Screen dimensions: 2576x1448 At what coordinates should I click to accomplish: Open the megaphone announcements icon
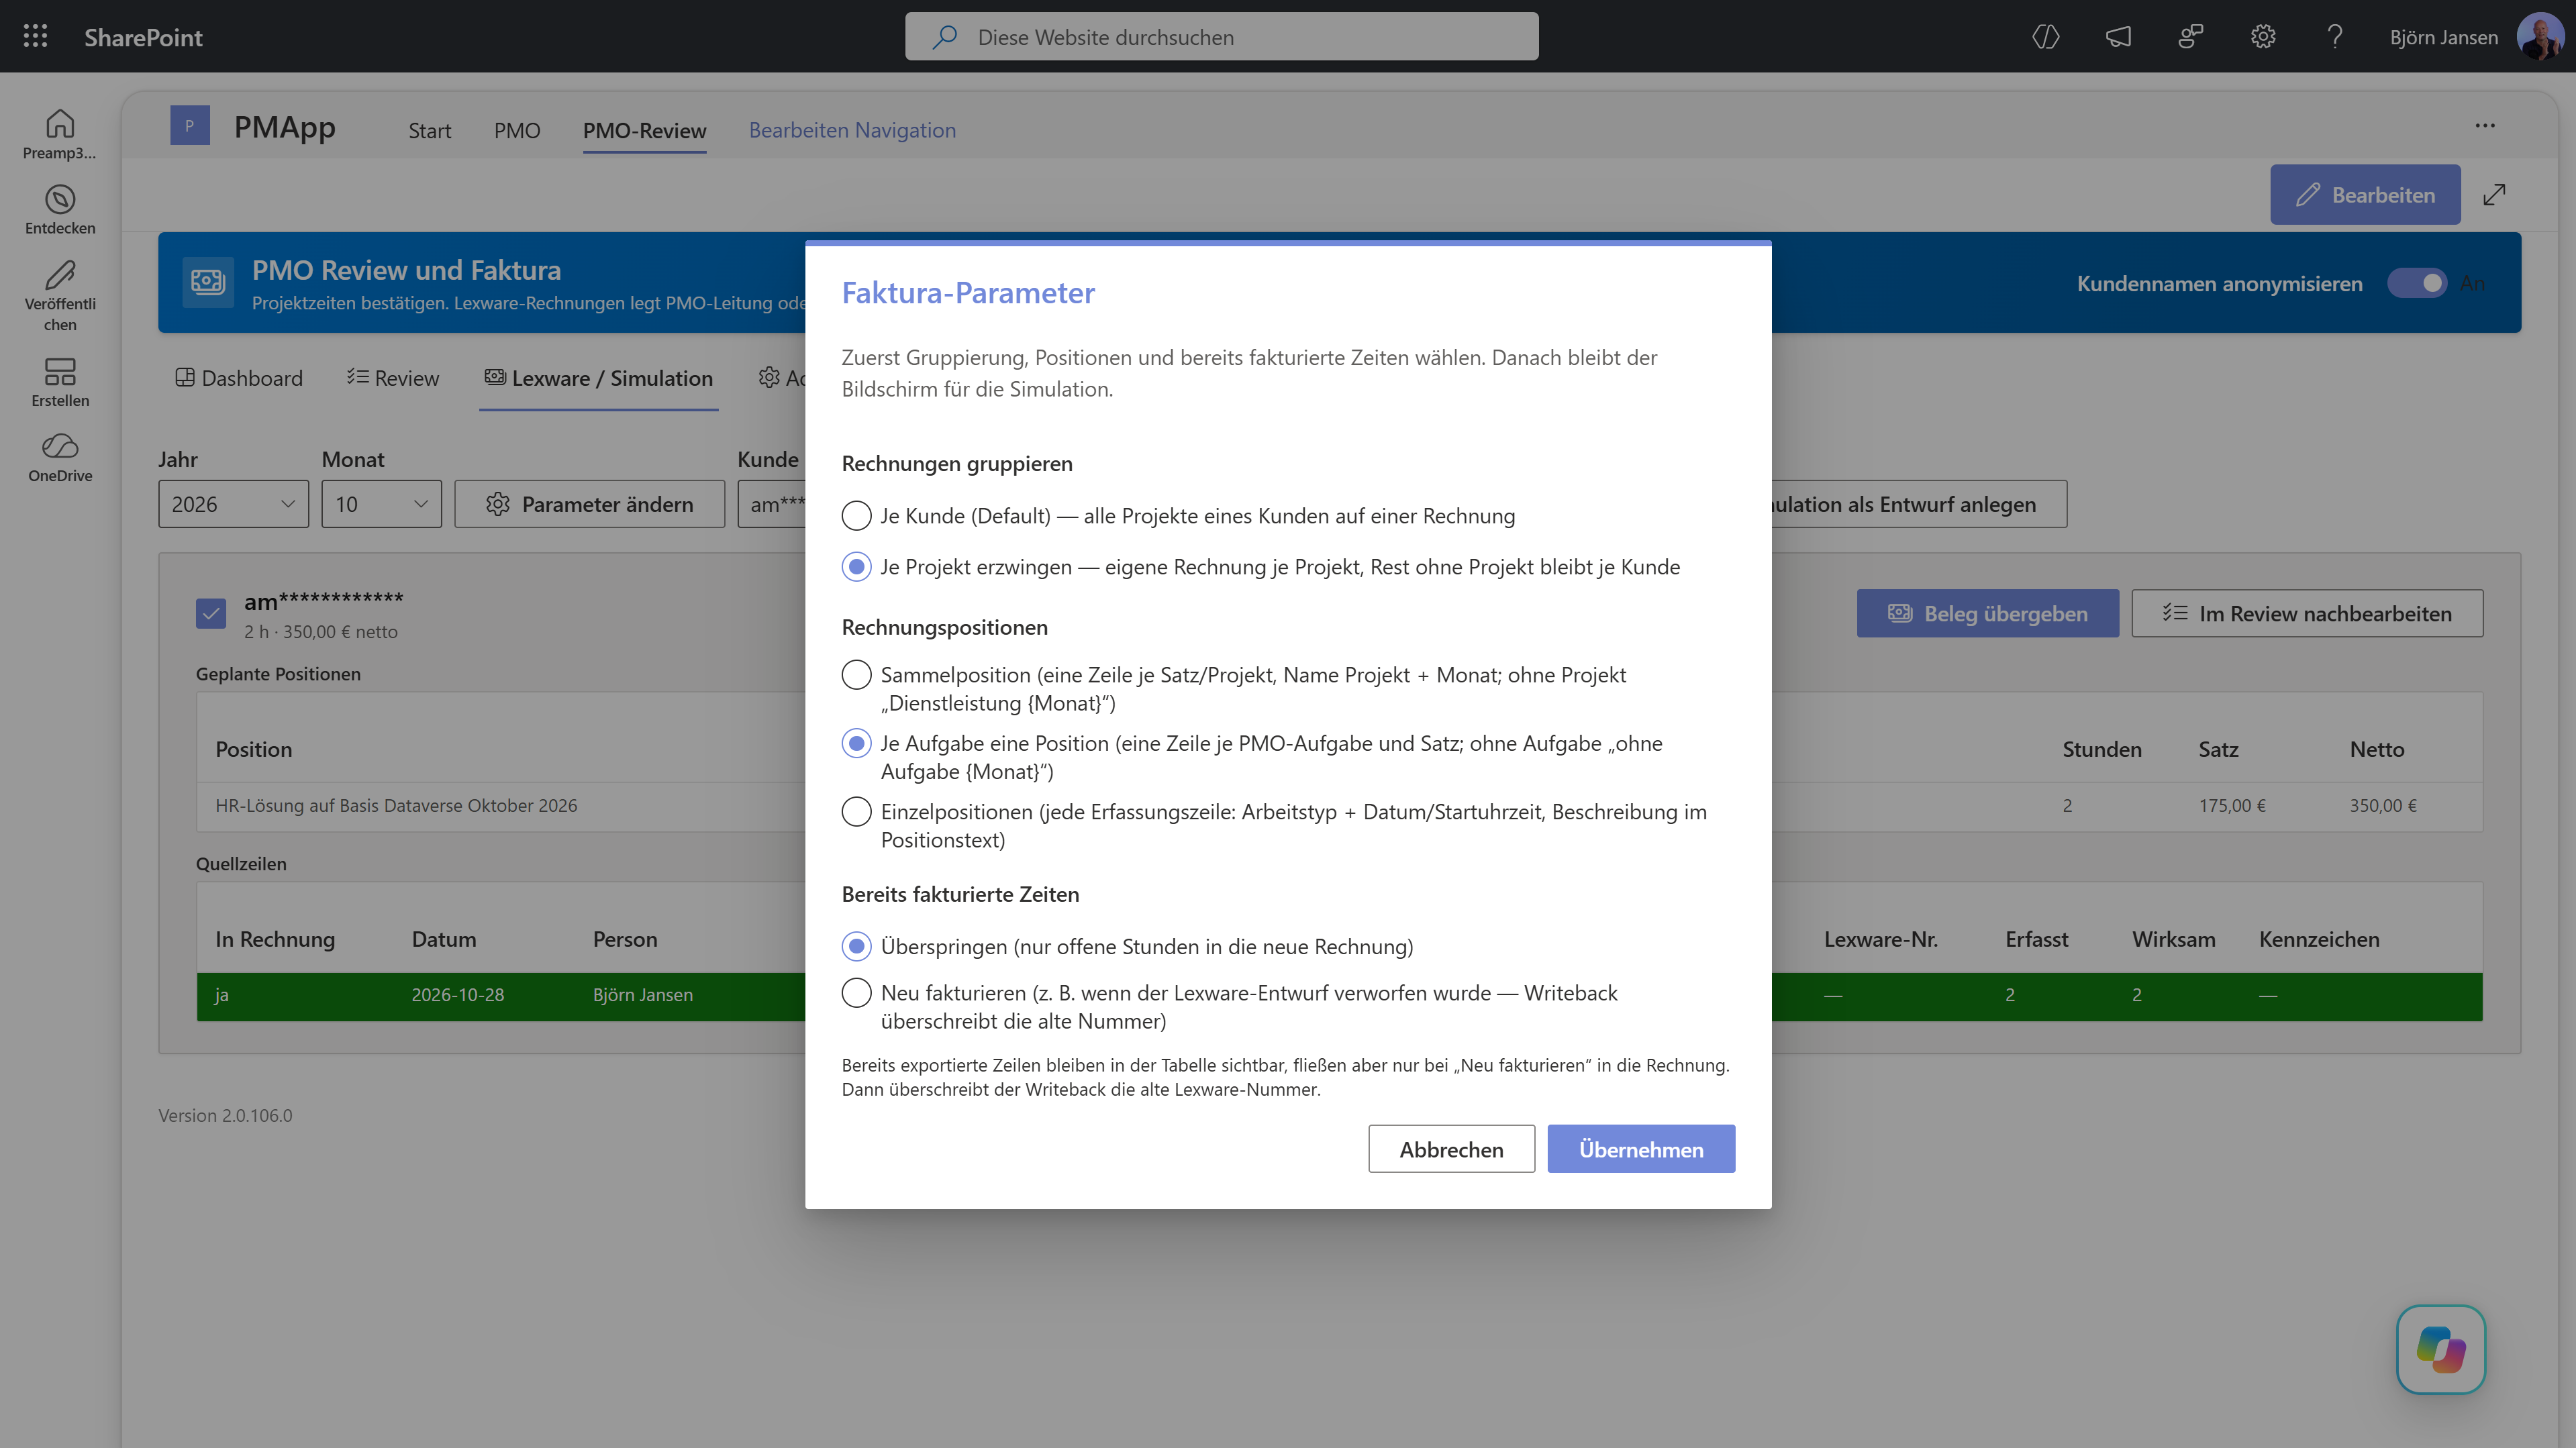point(2118,37)
